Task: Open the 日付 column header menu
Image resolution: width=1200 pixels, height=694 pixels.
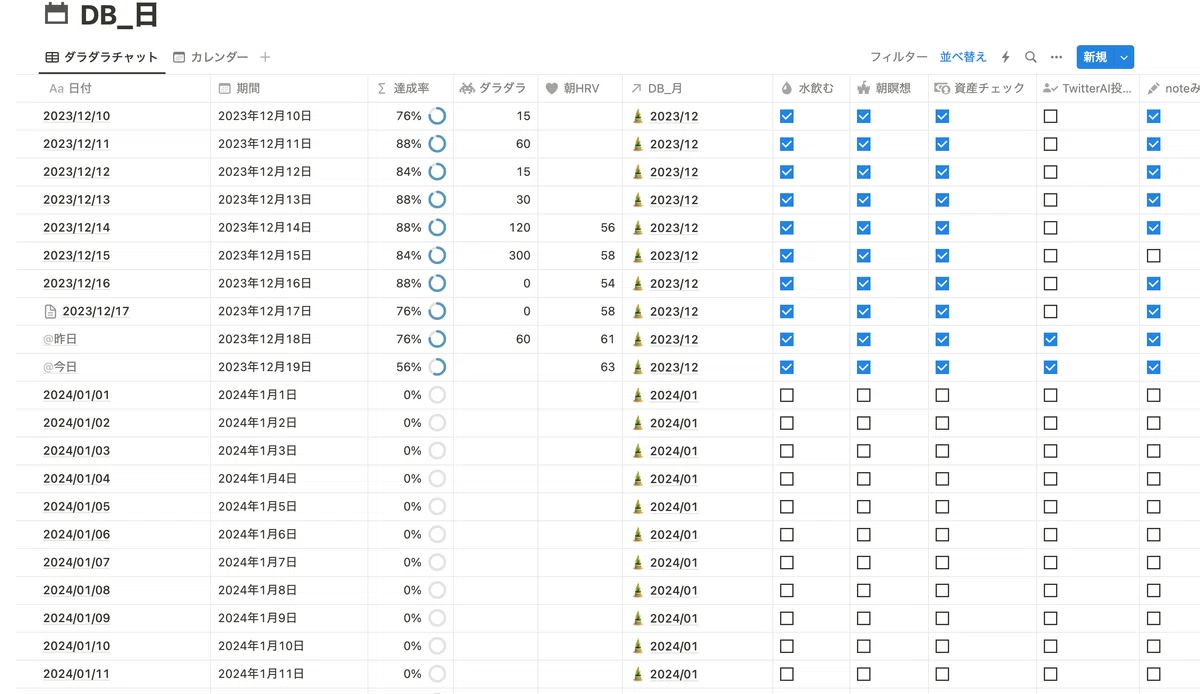Action: 125,88
